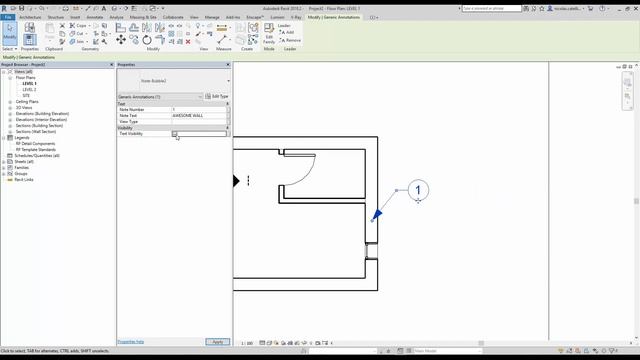This screenshot has width=640, height=360.
Task: Click the search keyword box in title bar
Action: pyautogui.click(x=491, y=8)
